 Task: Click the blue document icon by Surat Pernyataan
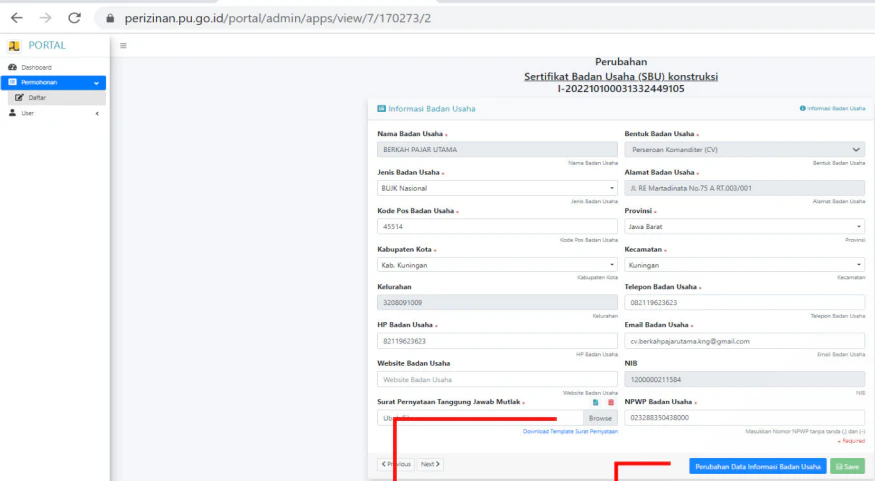pyautogui.click(x=595, y=402)
